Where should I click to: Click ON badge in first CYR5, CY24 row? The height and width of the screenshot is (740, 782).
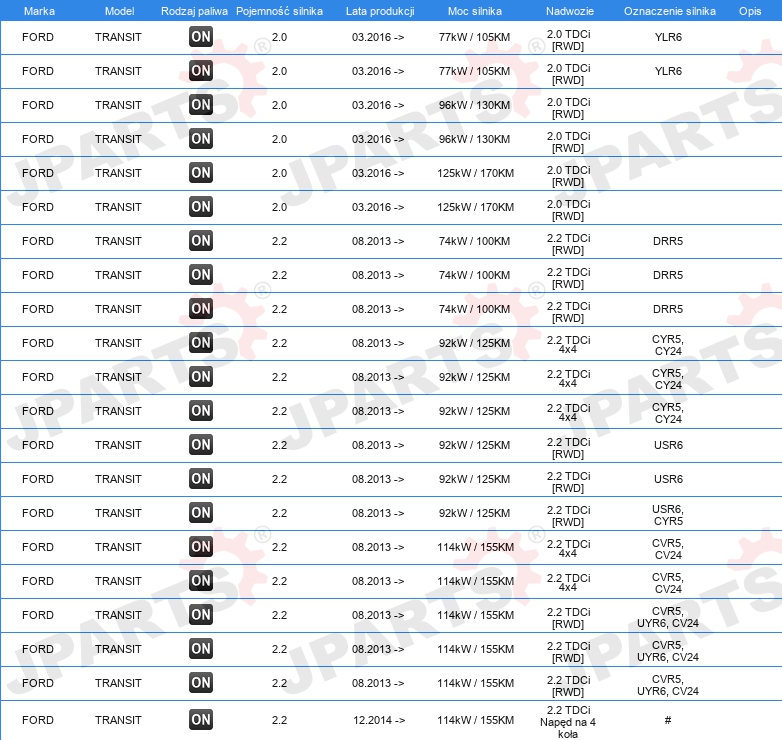[201, 343]
